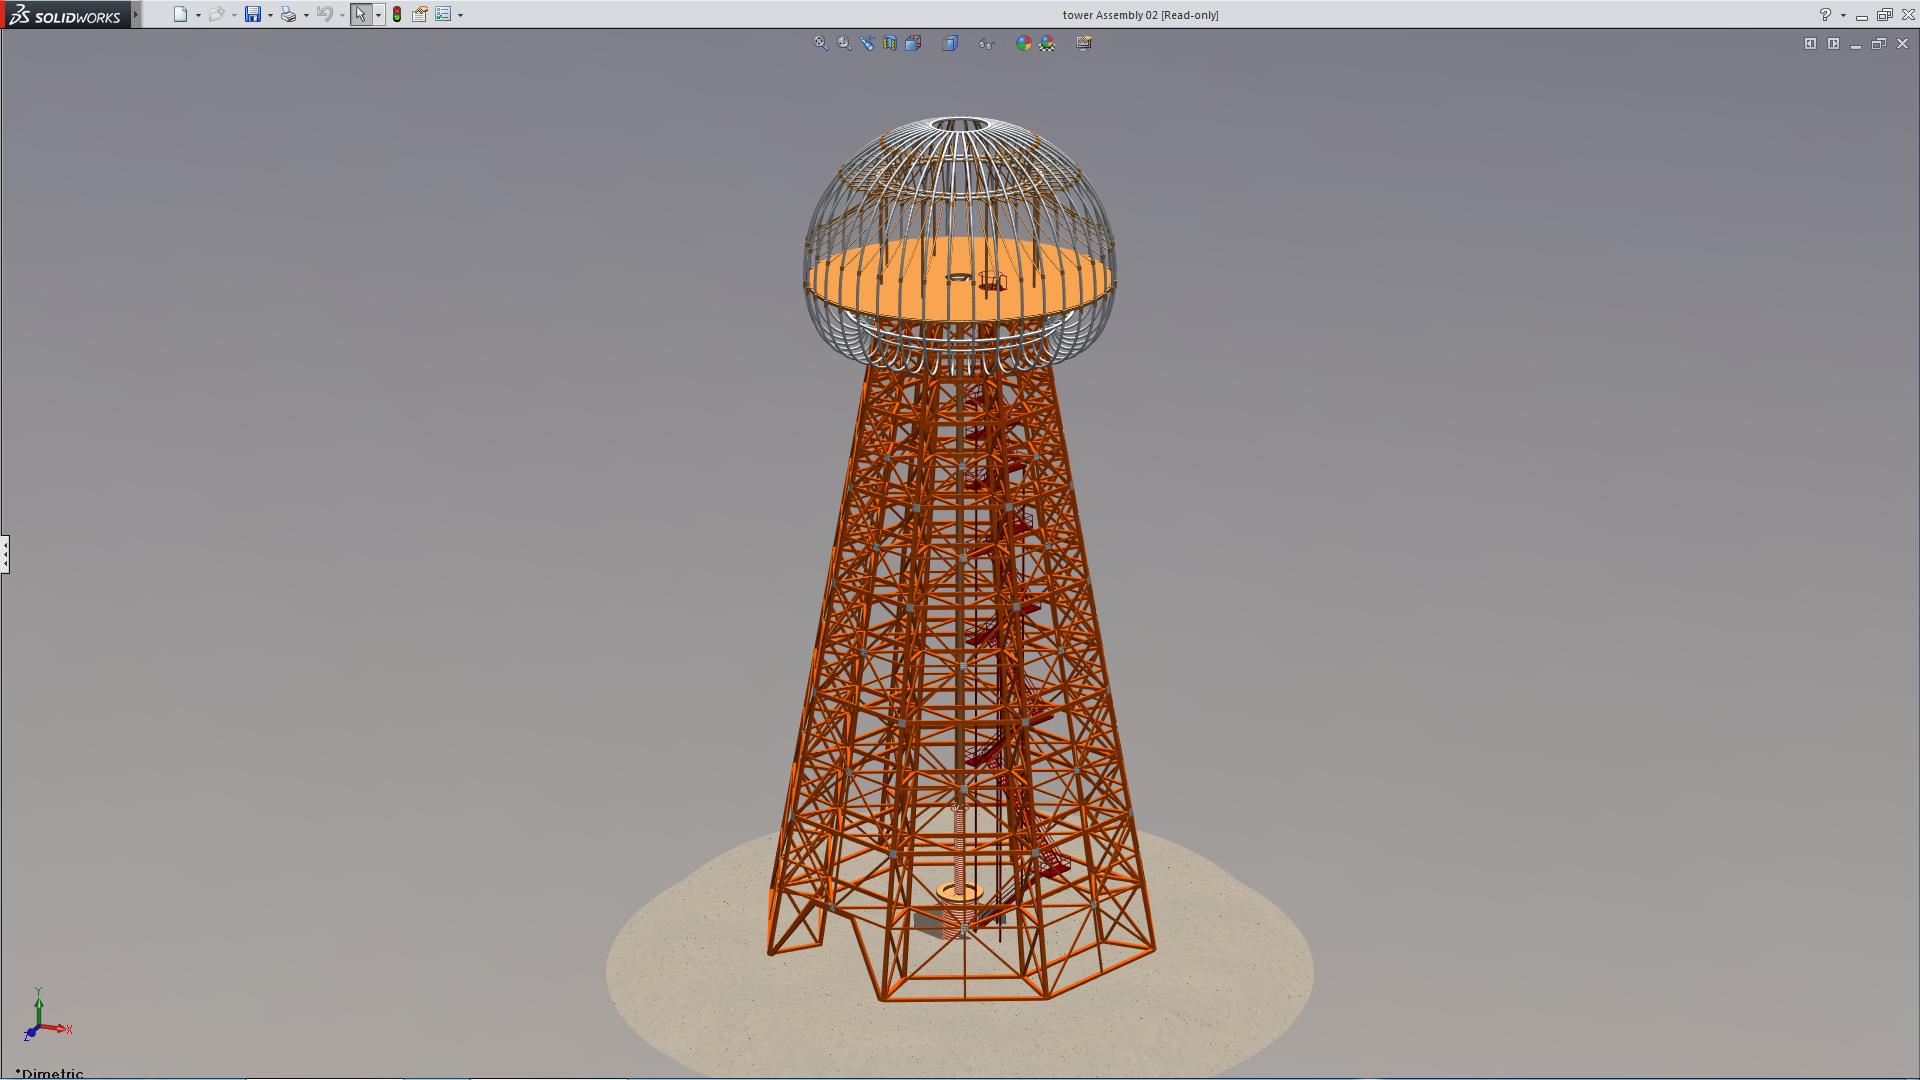
Task: Expand the collapsed left panel handle
Action: click(x=5, y=553)
